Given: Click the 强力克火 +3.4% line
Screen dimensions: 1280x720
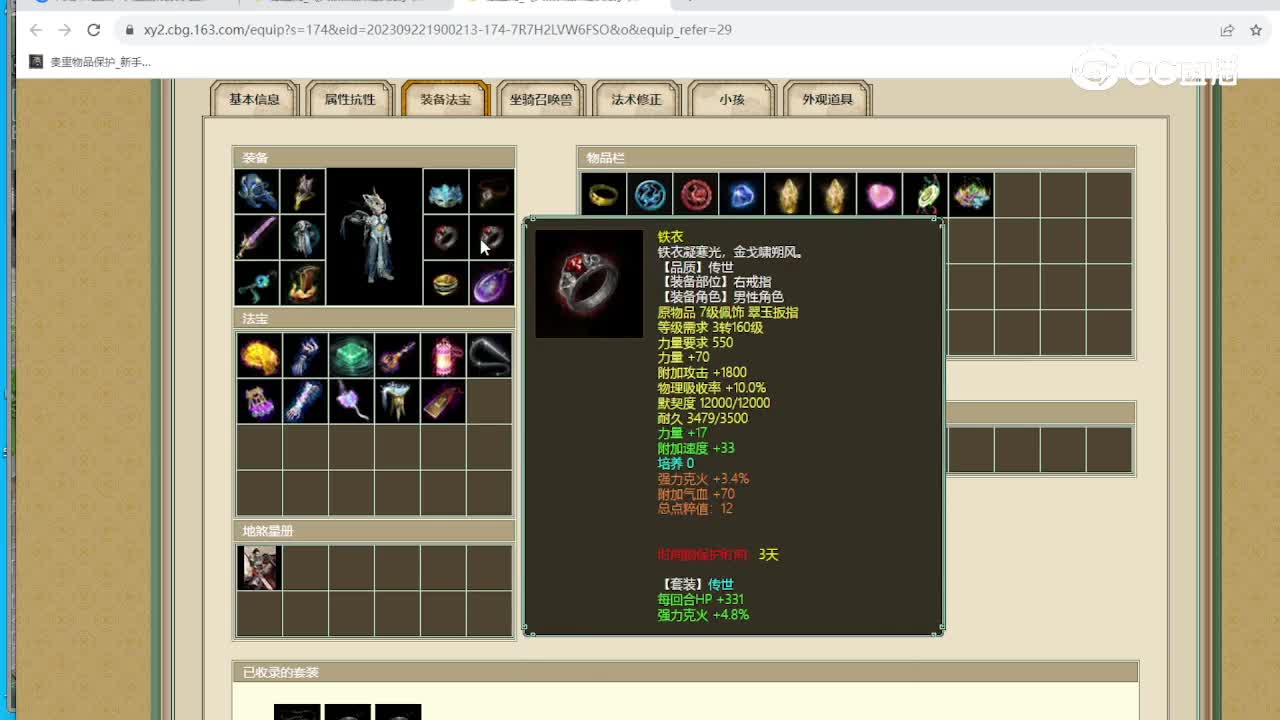Looking at the screenshot, I should pyautogui.click(x=703, y=478).
